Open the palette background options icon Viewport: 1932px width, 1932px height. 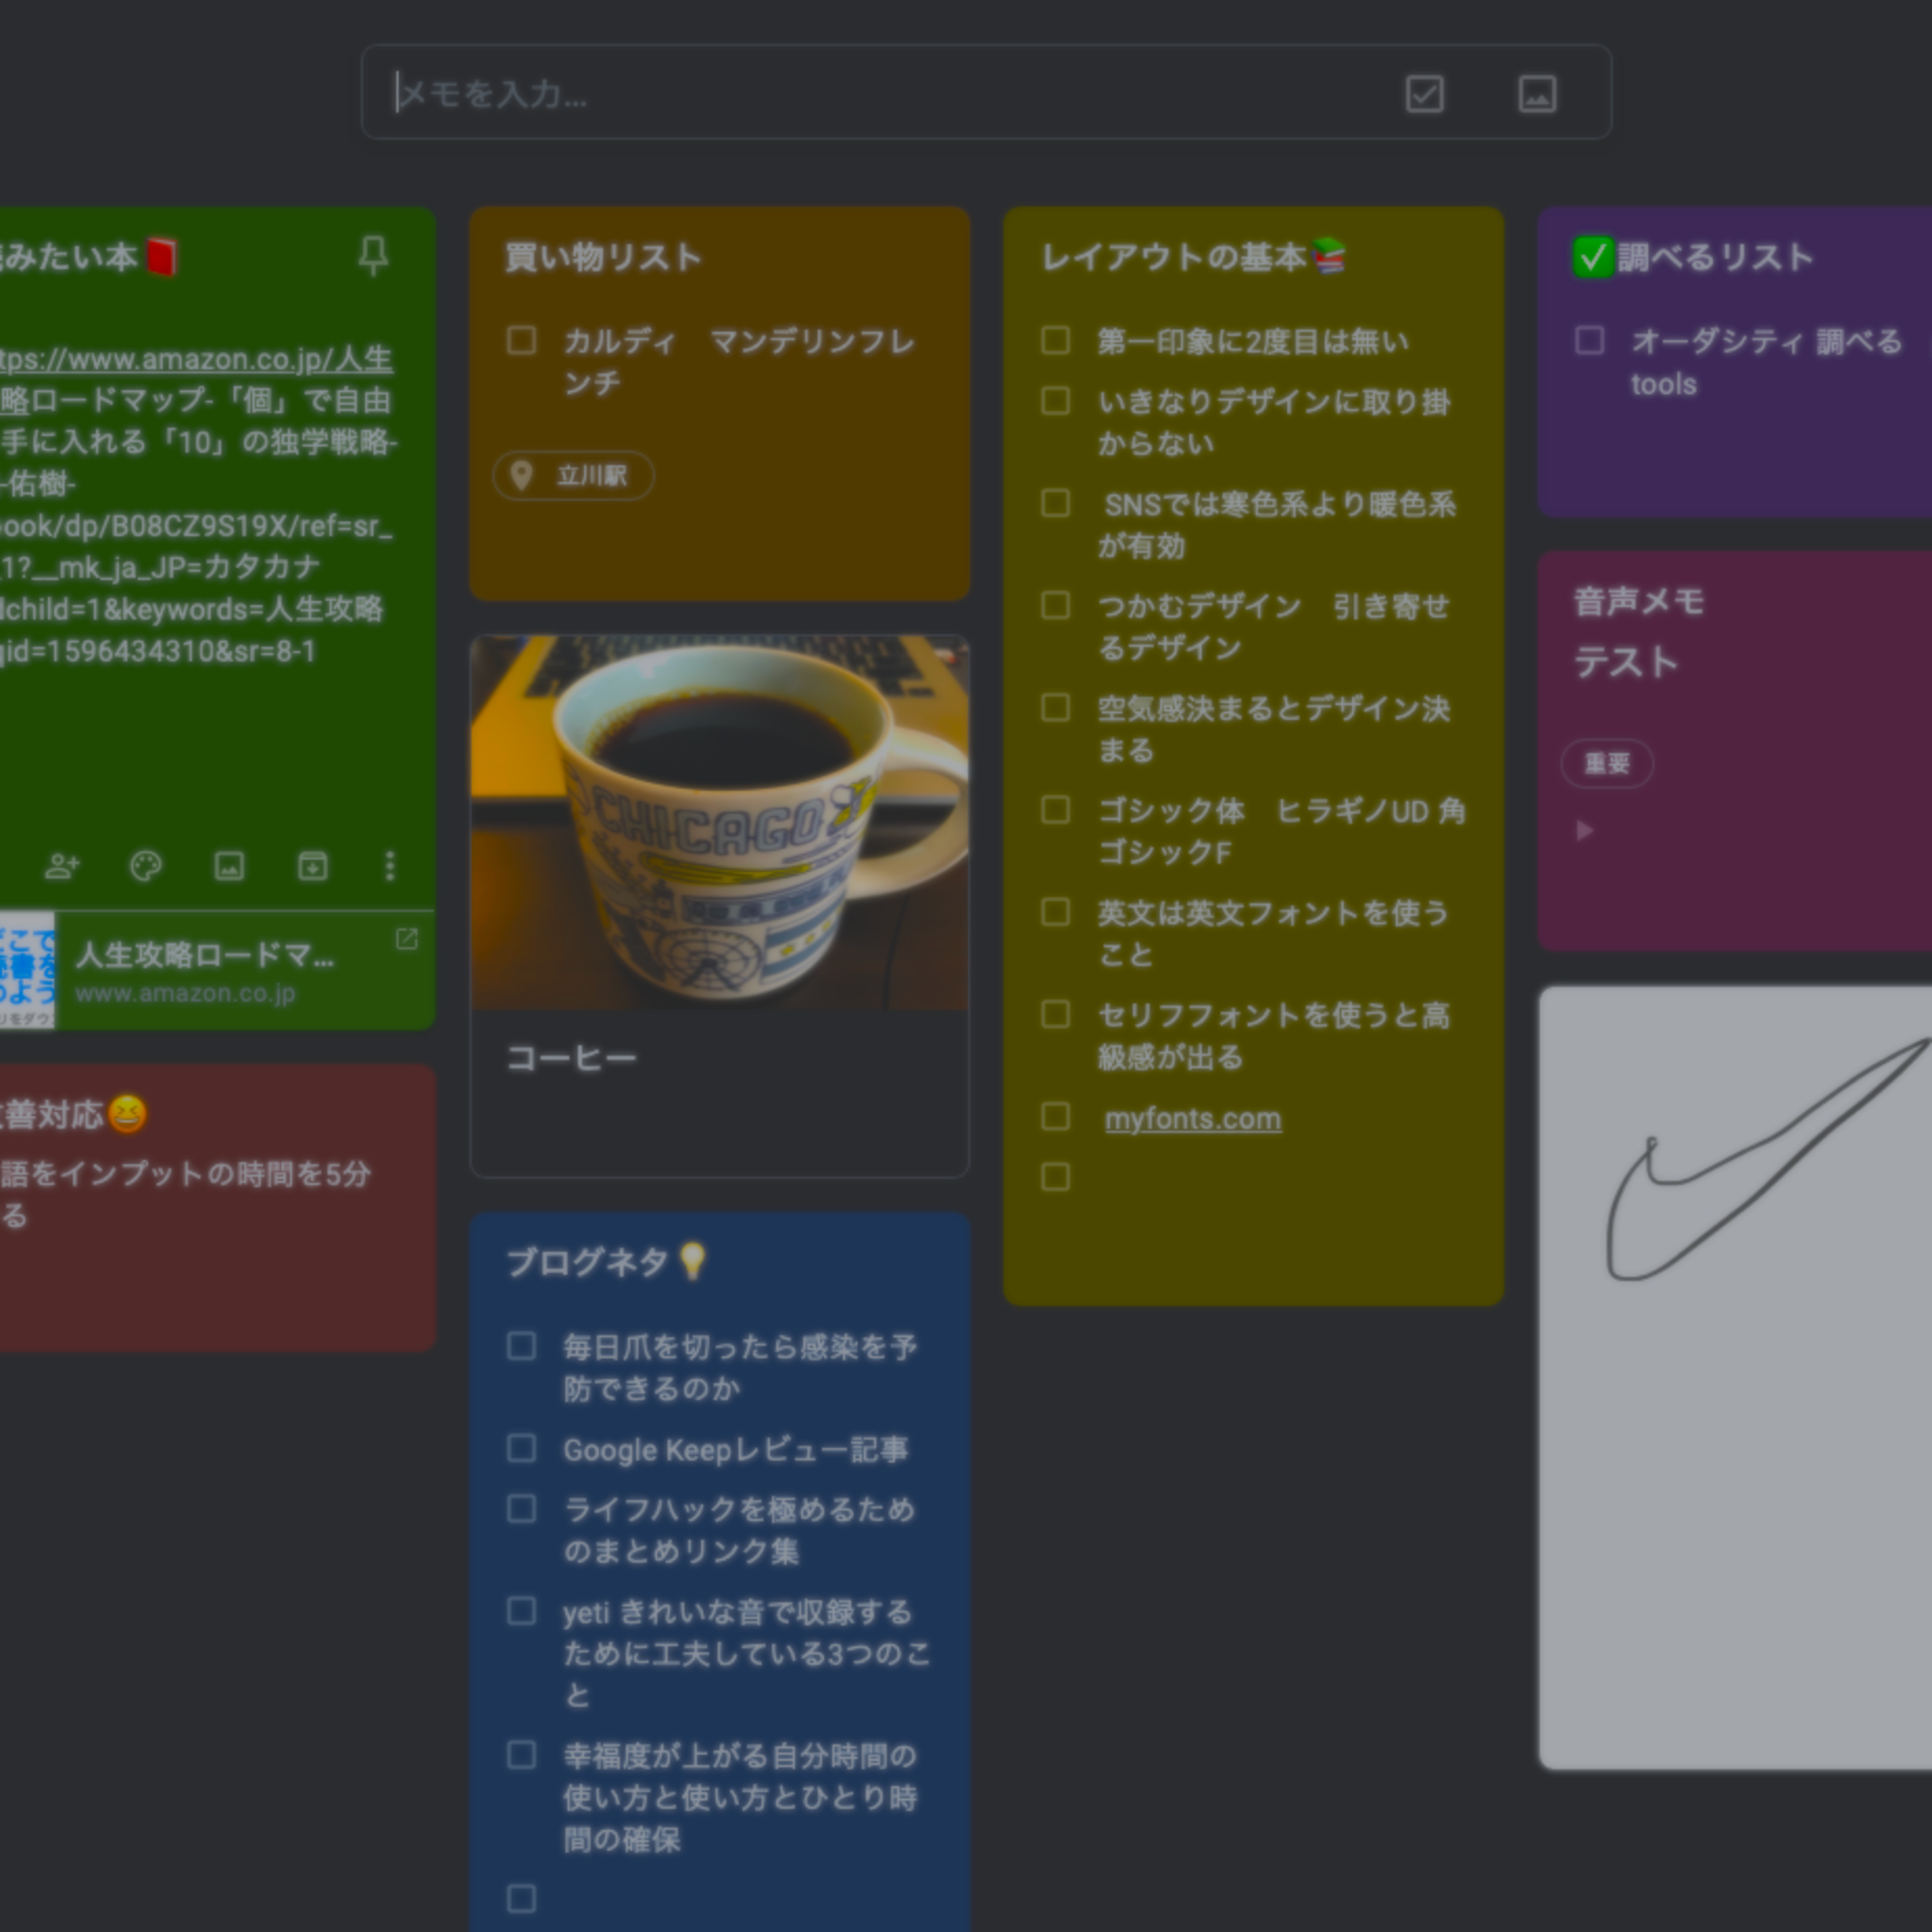[x=146, y=866]
